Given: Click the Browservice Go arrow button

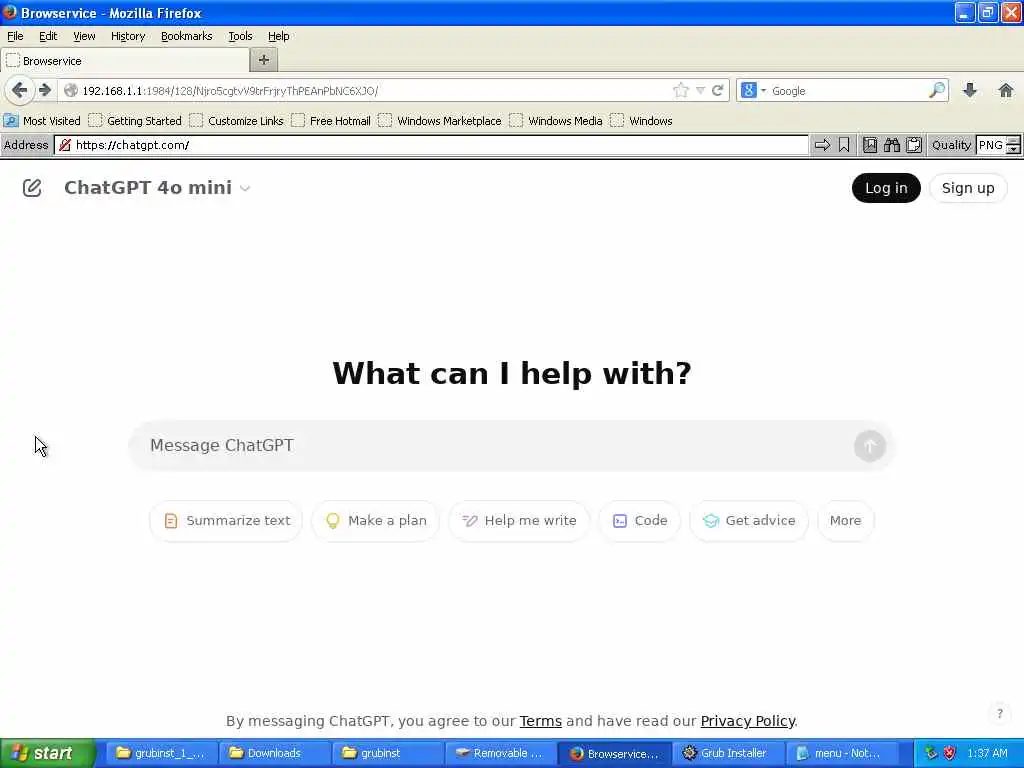Looking at the screenshot, I should (822, 145).
